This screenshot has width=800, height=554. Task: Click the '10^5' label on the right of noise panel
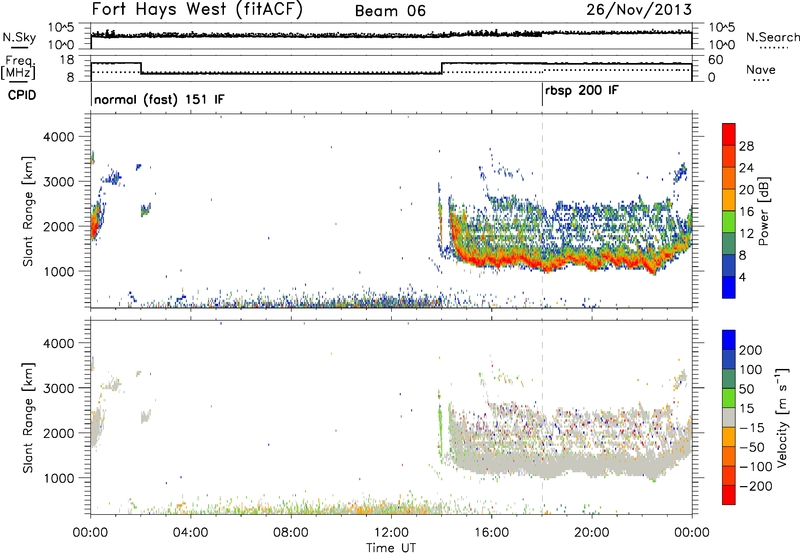(721, 27)
